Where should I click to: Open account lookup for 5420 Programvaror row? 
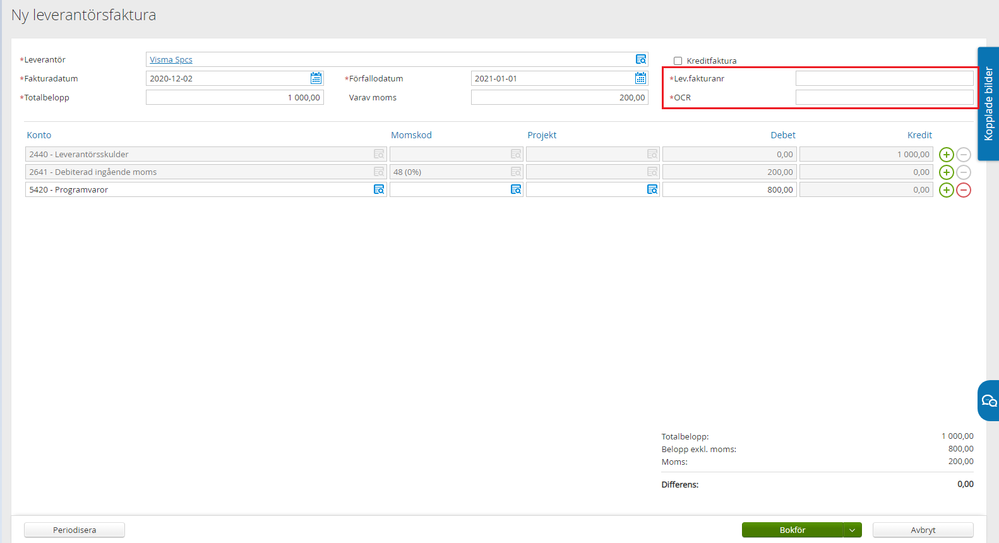click(379, 189)
